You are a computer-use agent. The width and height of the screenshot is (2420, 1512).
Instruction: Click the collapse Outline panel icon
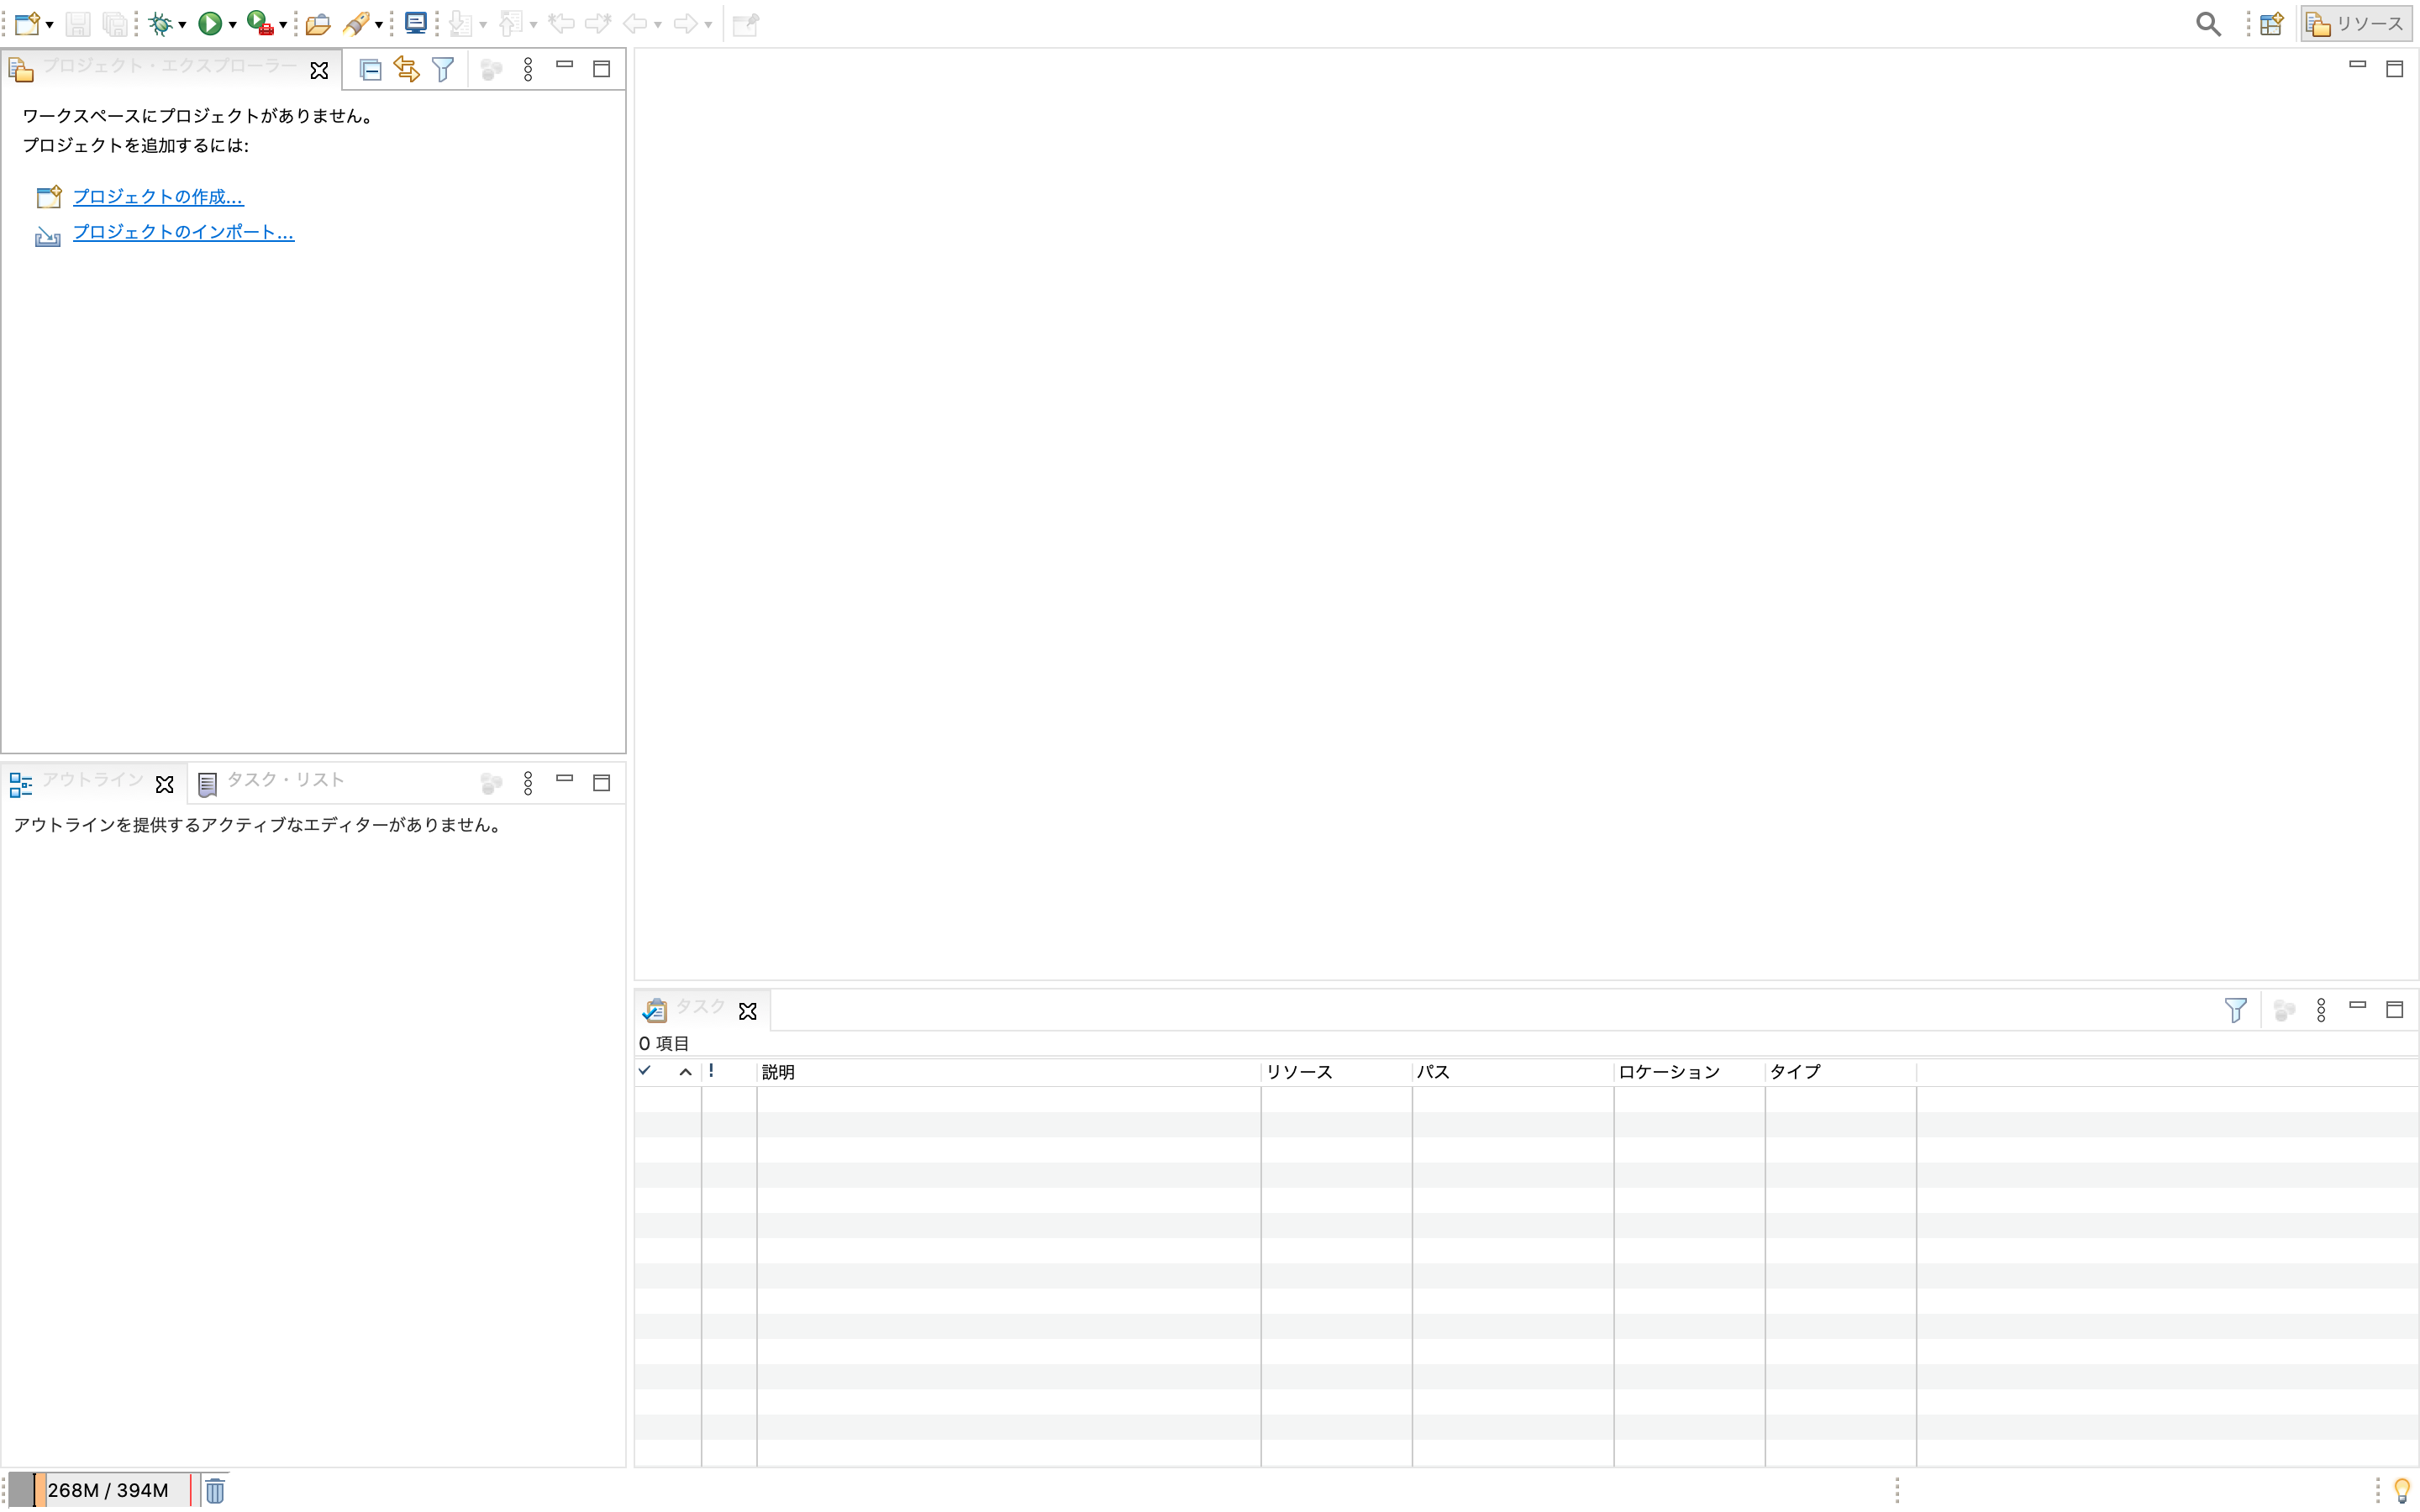click(565, 780)
